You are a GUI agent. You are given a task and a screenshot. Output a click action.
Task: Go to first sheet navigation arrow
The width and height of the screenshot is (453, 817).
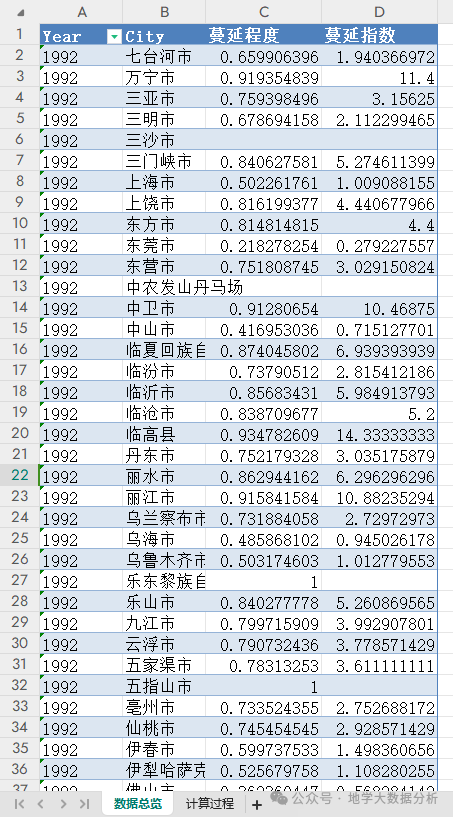pyautogui.click(x=19, y=804)
